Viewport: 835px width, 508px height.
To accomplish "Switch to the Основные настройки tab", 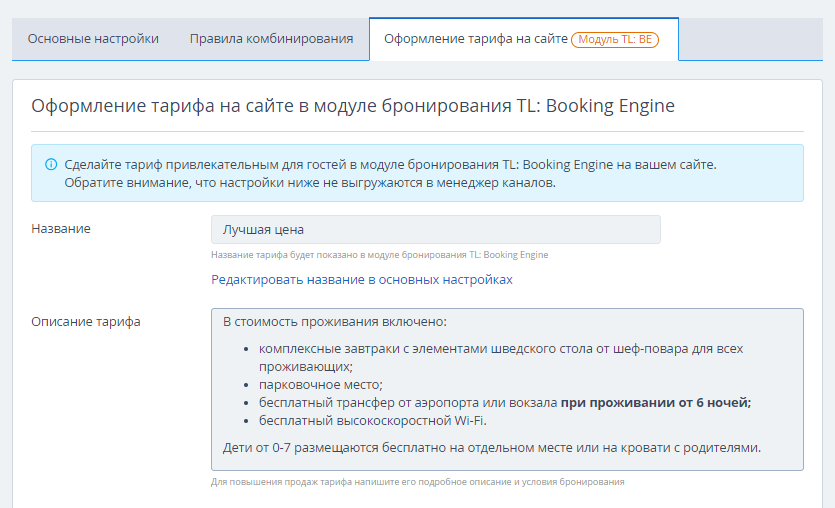I will point(93,39).
